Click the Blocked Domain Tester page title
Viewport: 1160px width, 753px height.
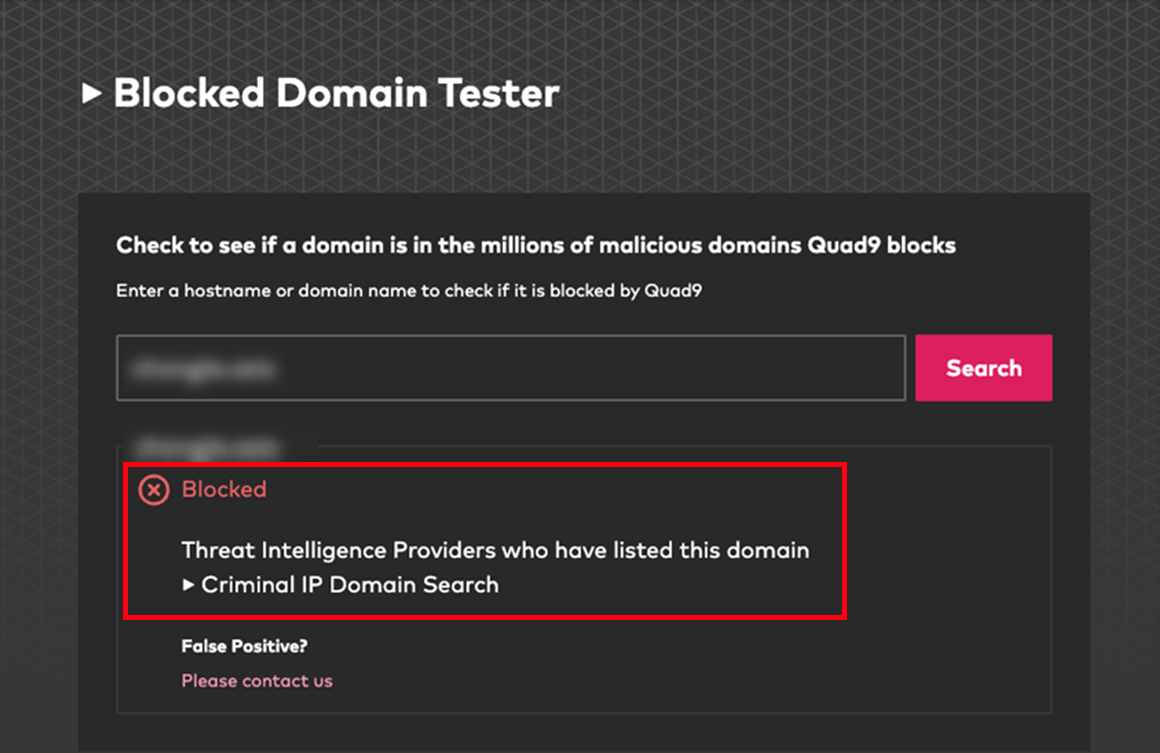point(337,93)
